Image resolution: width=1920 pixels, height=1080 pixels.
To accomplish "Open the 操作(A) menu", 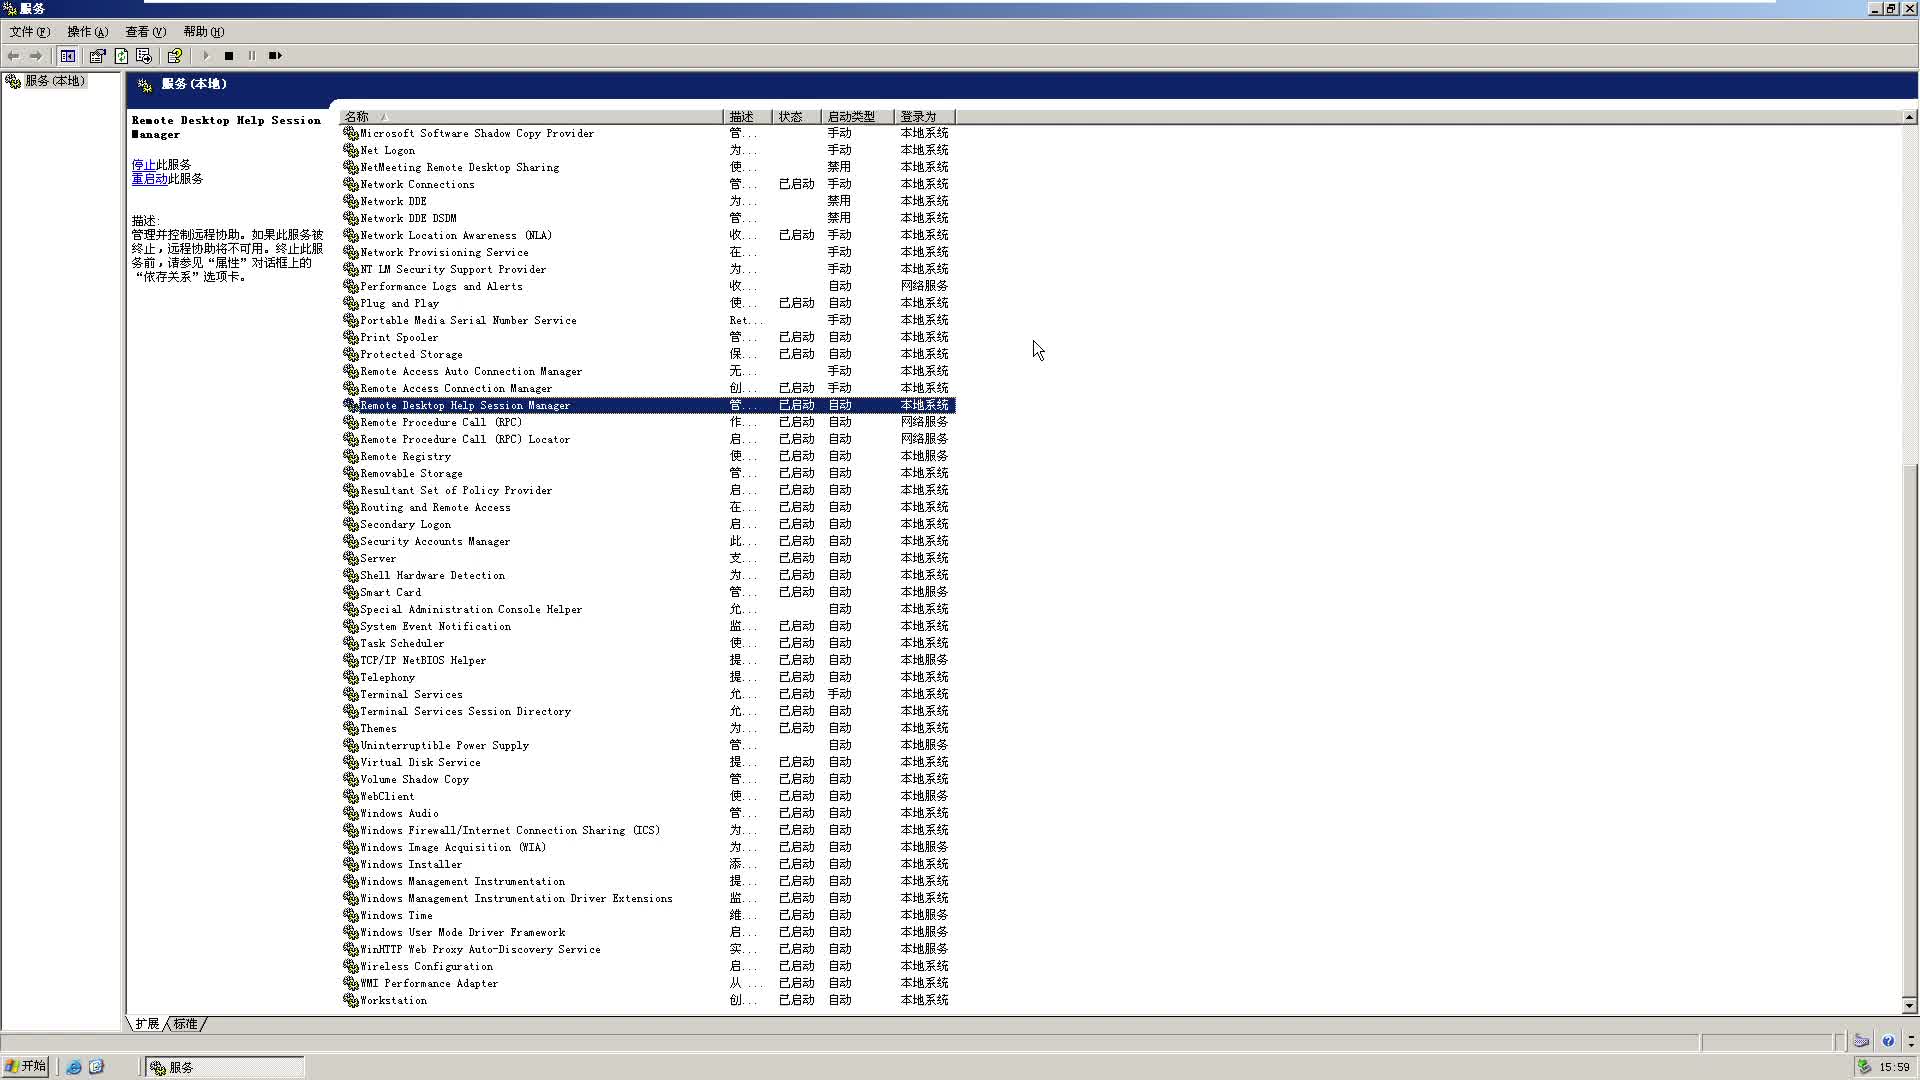I will [x=87, y=32].
